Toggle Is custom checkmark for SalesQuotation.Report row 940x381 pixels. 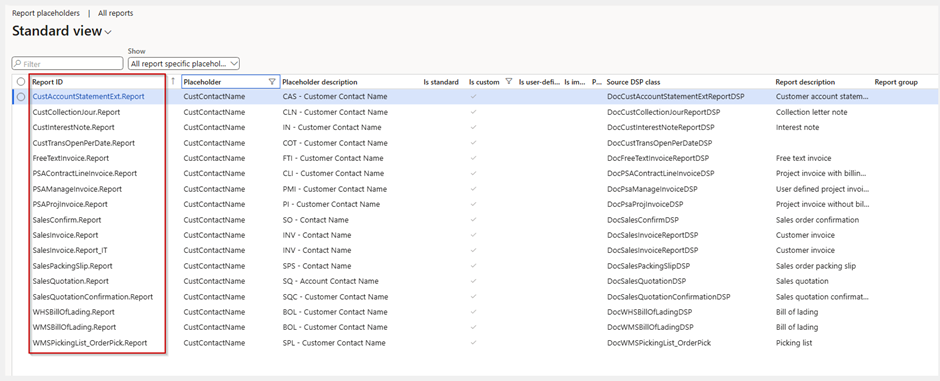pos(474,281)
